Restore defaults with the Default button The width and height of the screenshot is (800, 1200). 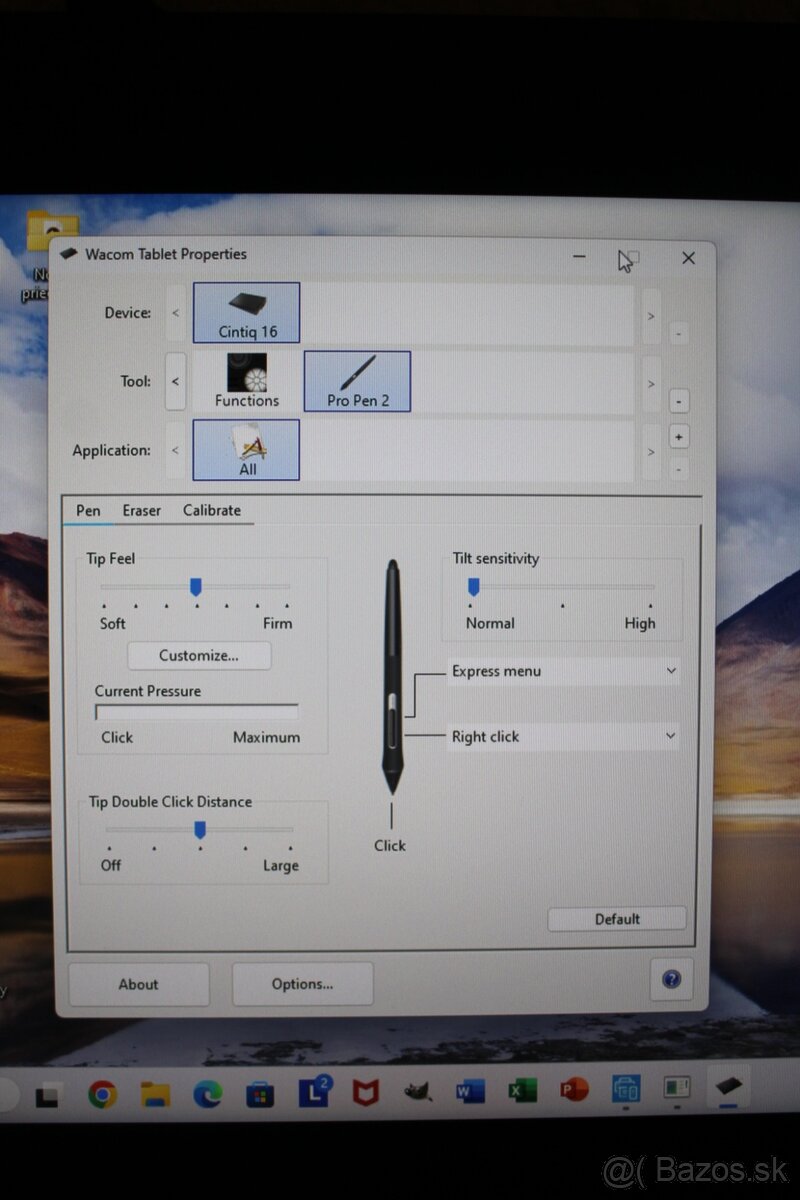point(617,919)
